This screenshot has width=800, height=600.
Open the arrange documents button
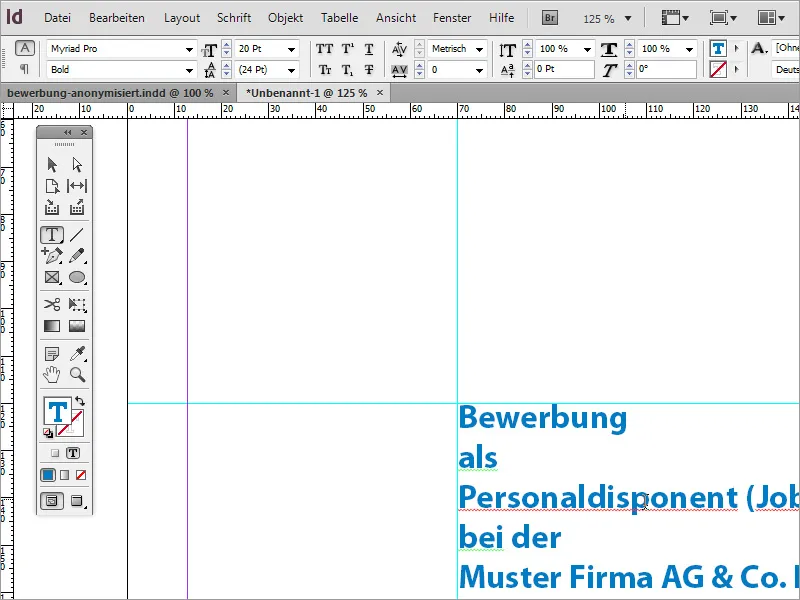pos(771,18)
